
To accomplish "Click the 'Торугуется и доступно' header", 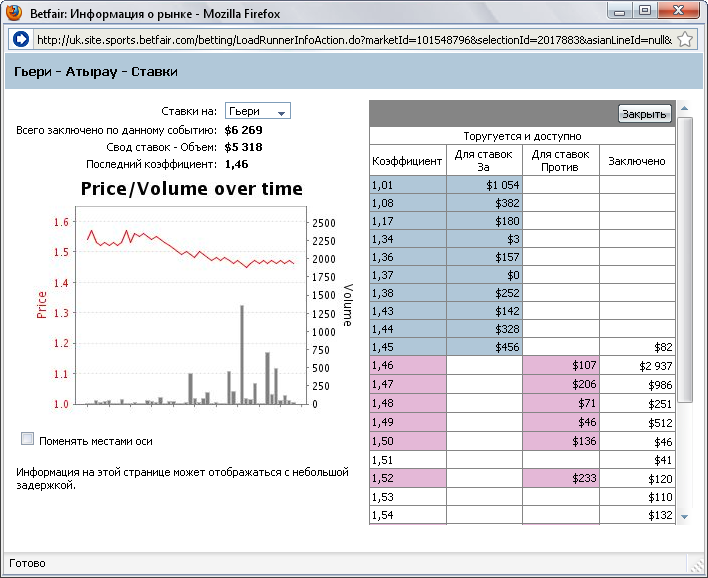I will pos(522,136).
